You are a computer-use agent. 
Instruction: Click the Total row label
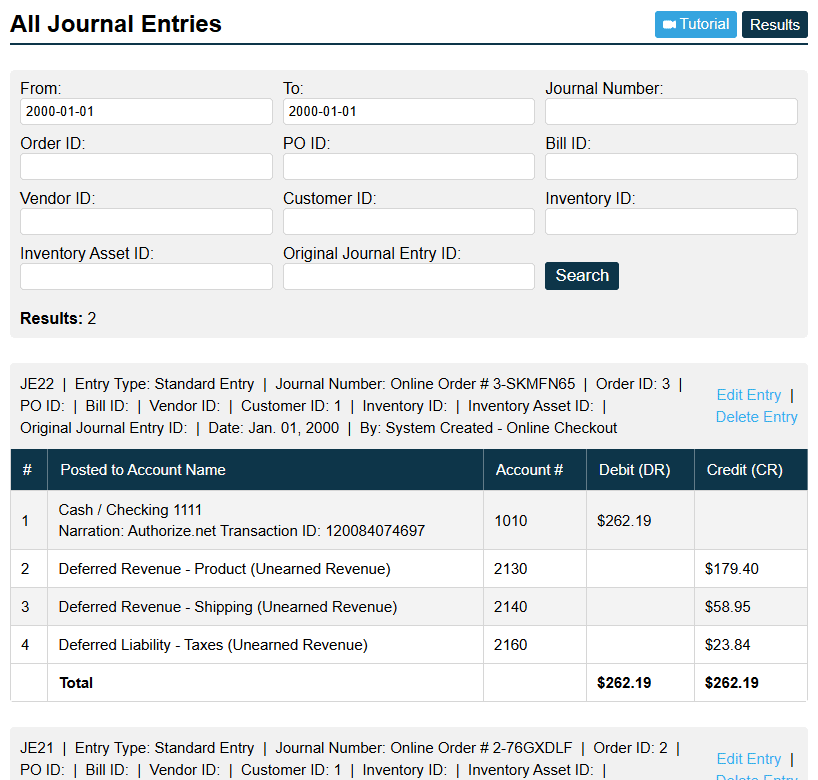(76, 683)
